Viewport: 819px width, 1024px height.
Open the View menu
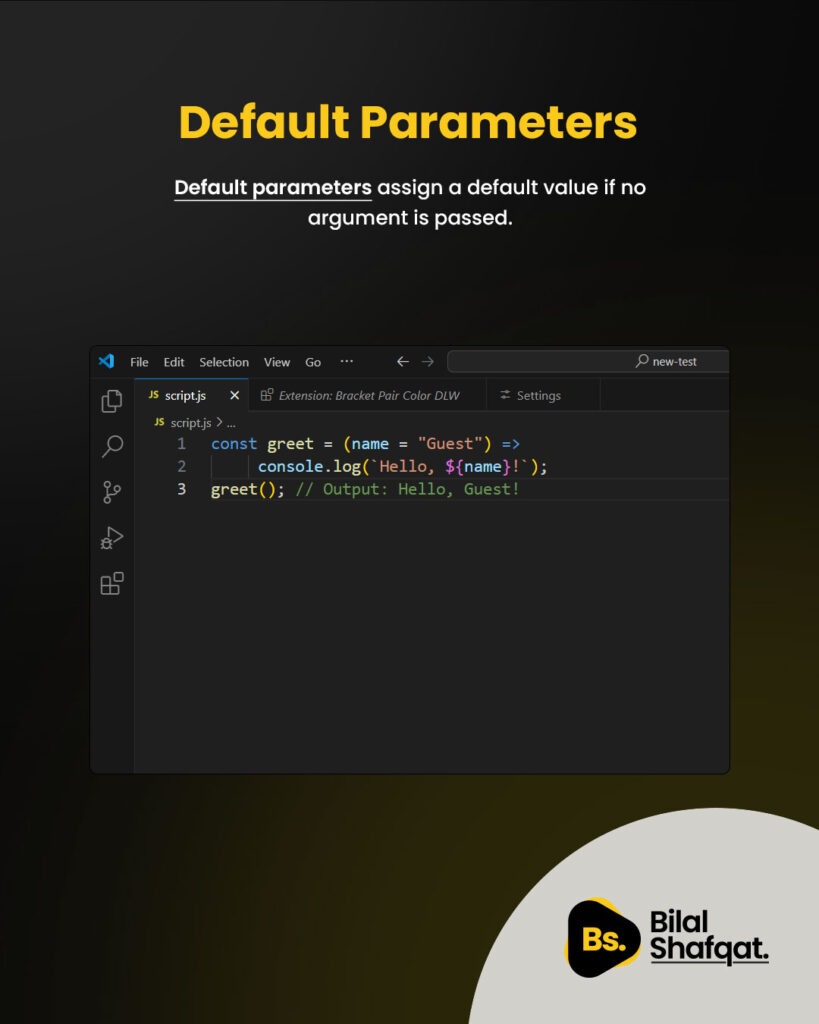point(277,362)
